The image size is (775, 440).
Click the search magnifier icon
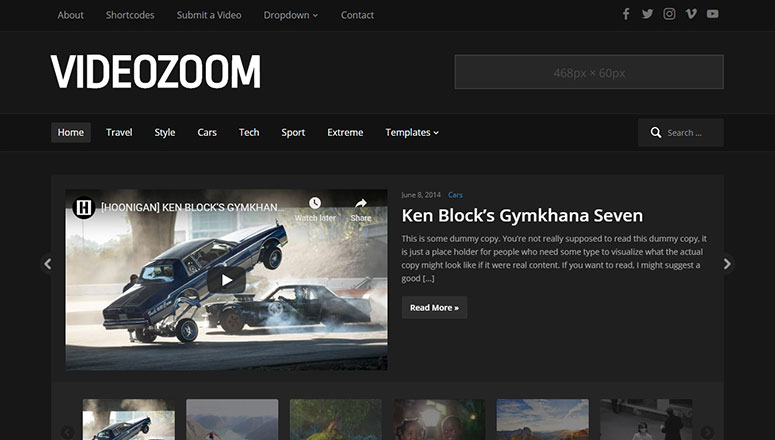coord(656,132)
